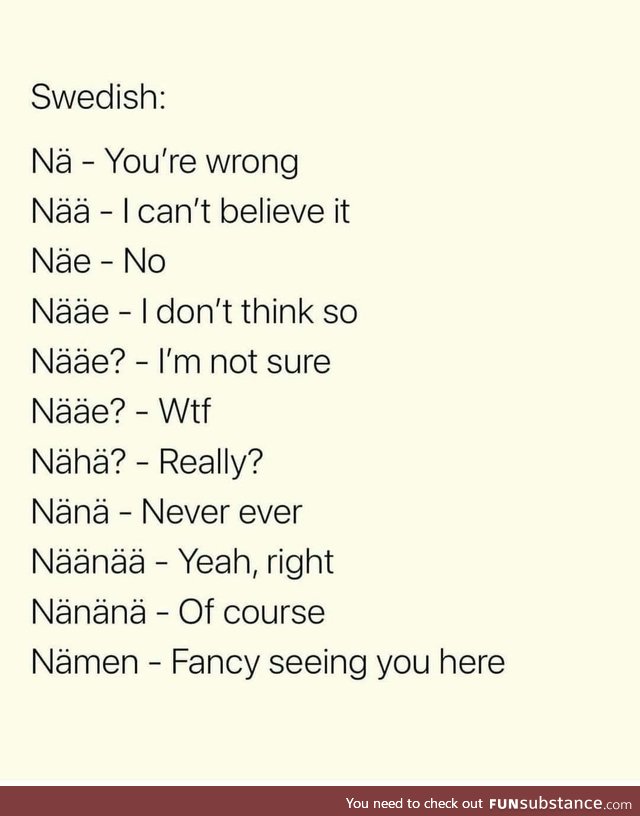Click the 'Näänää - Yeah, right' line

182,563
